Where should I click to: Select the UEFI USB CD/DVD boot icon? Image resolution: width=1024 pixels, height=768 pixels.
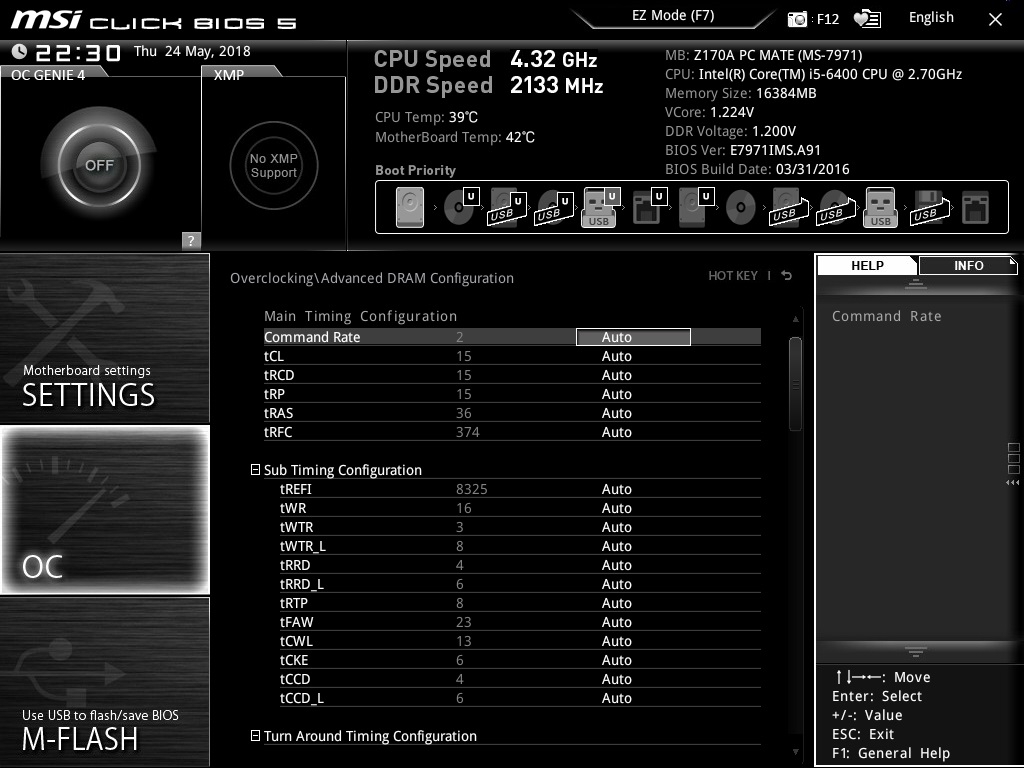(554, 208)
